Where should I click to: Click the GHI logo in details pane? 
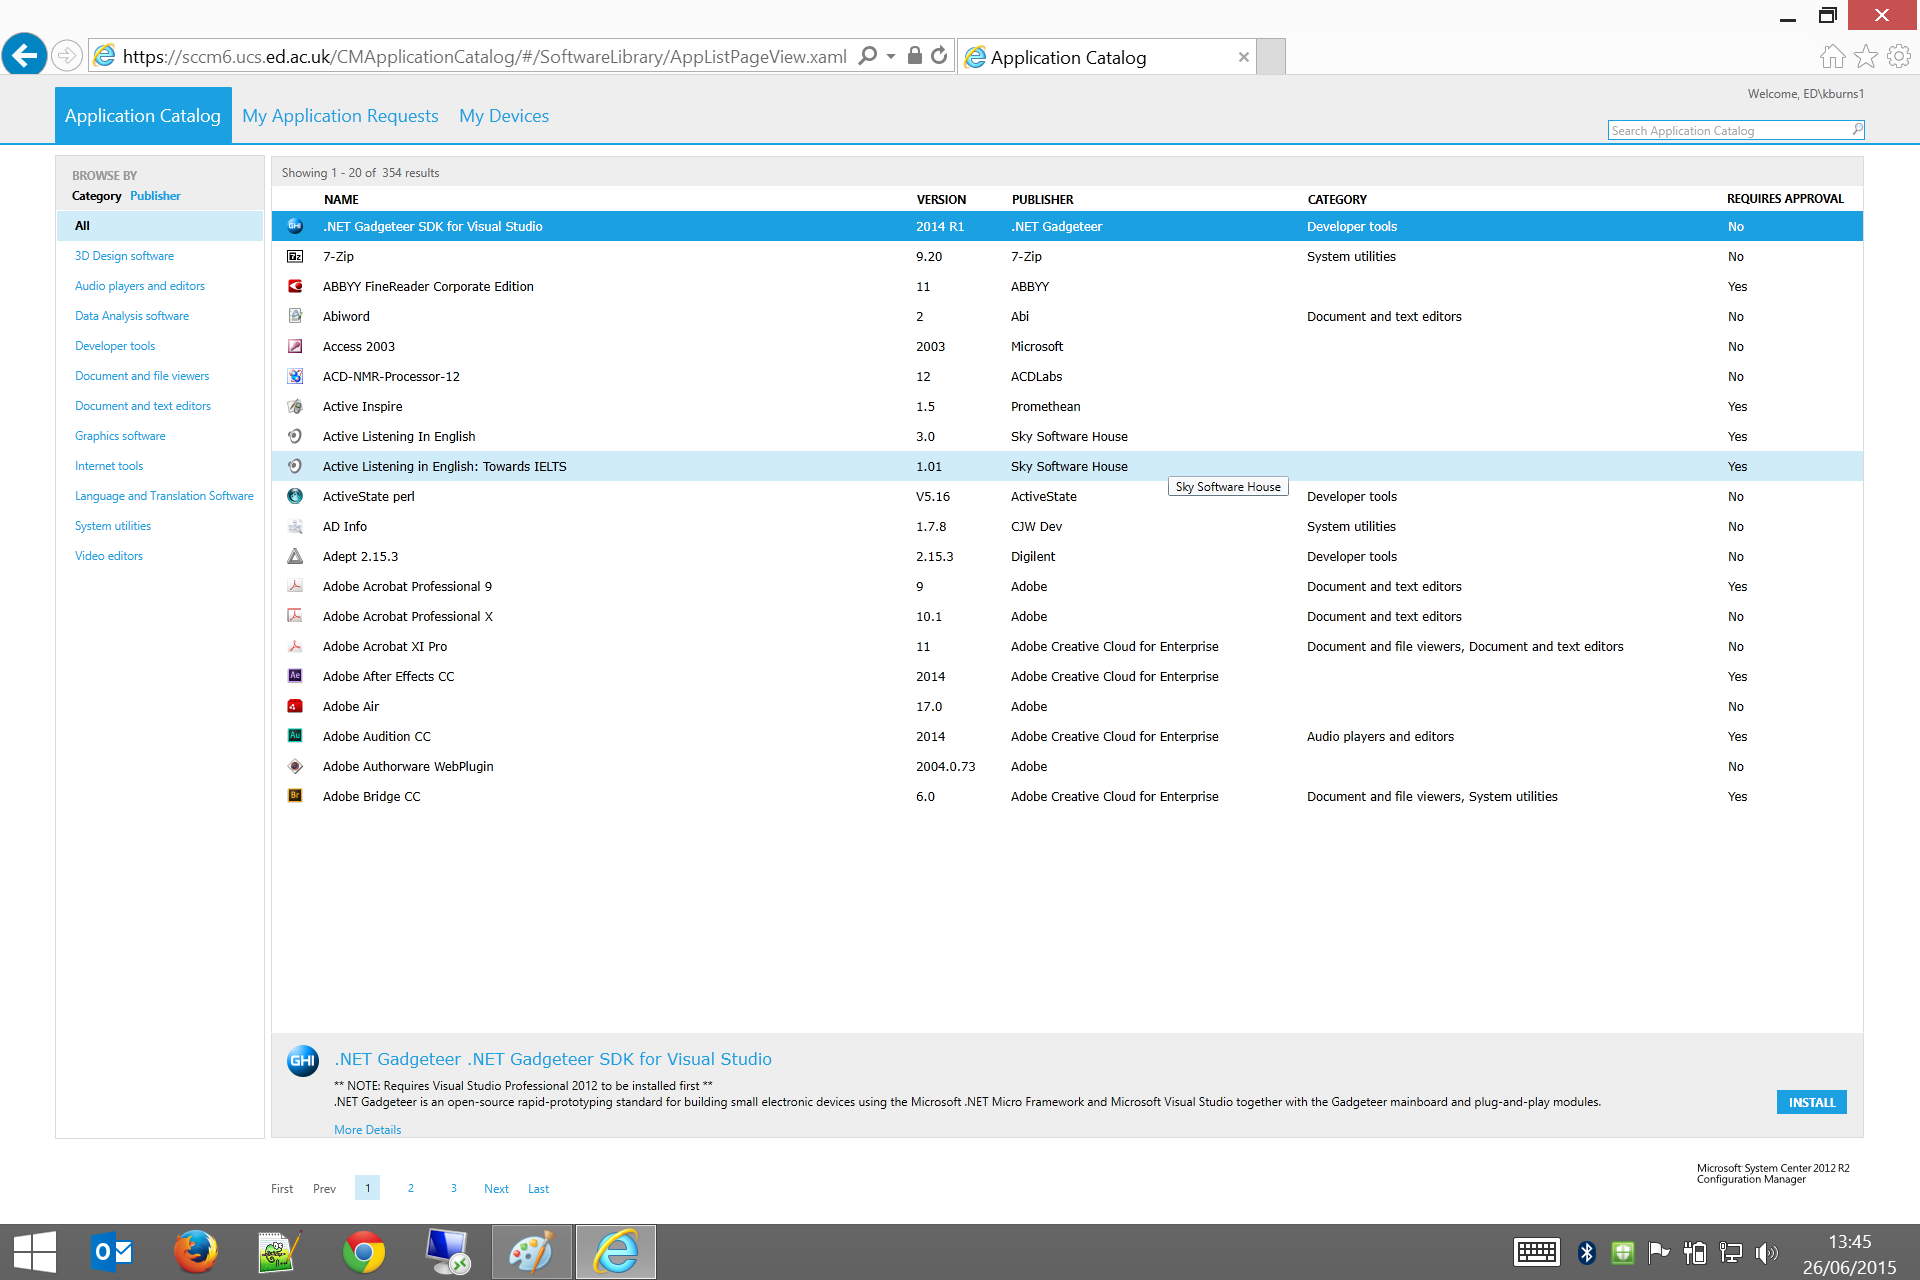(x=303, y=1061)
